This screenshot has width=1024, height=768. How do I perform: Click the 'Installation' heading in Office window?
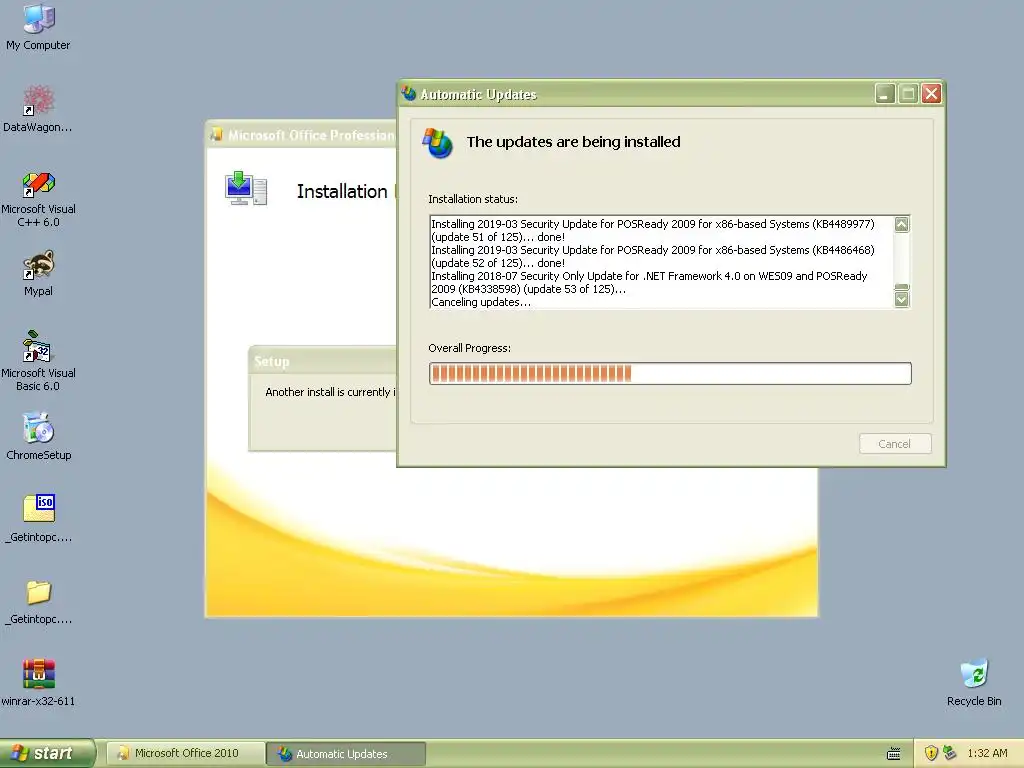342,191
